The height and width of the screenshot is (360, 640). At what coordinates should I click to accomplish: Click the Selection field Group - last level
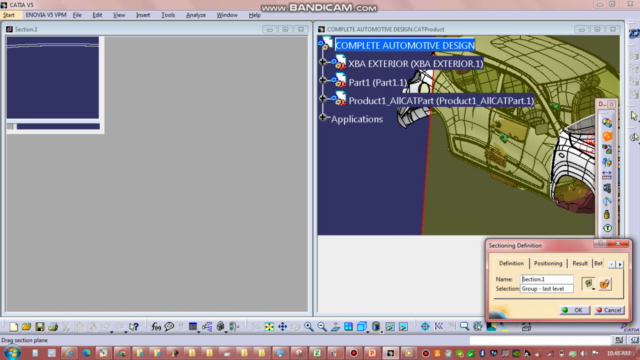(x=547, y=289)
